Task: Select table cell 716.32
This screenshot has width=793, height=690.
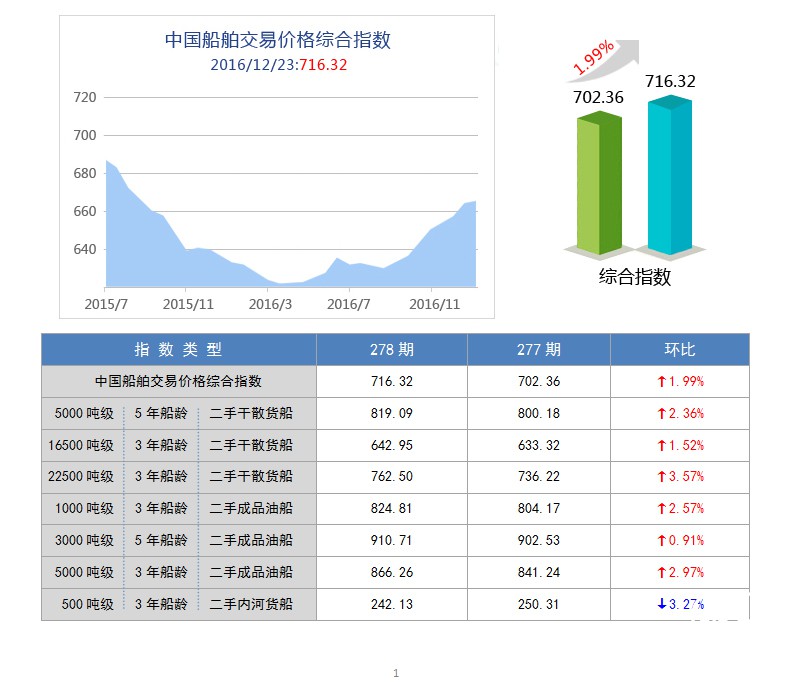Action: 391,381
